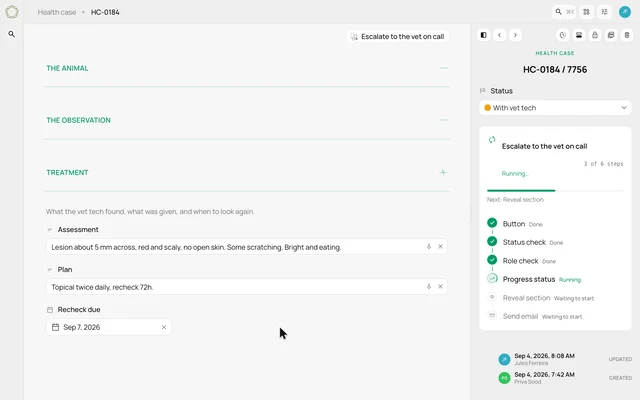Expand The Animal section

(x=444, y=68)
